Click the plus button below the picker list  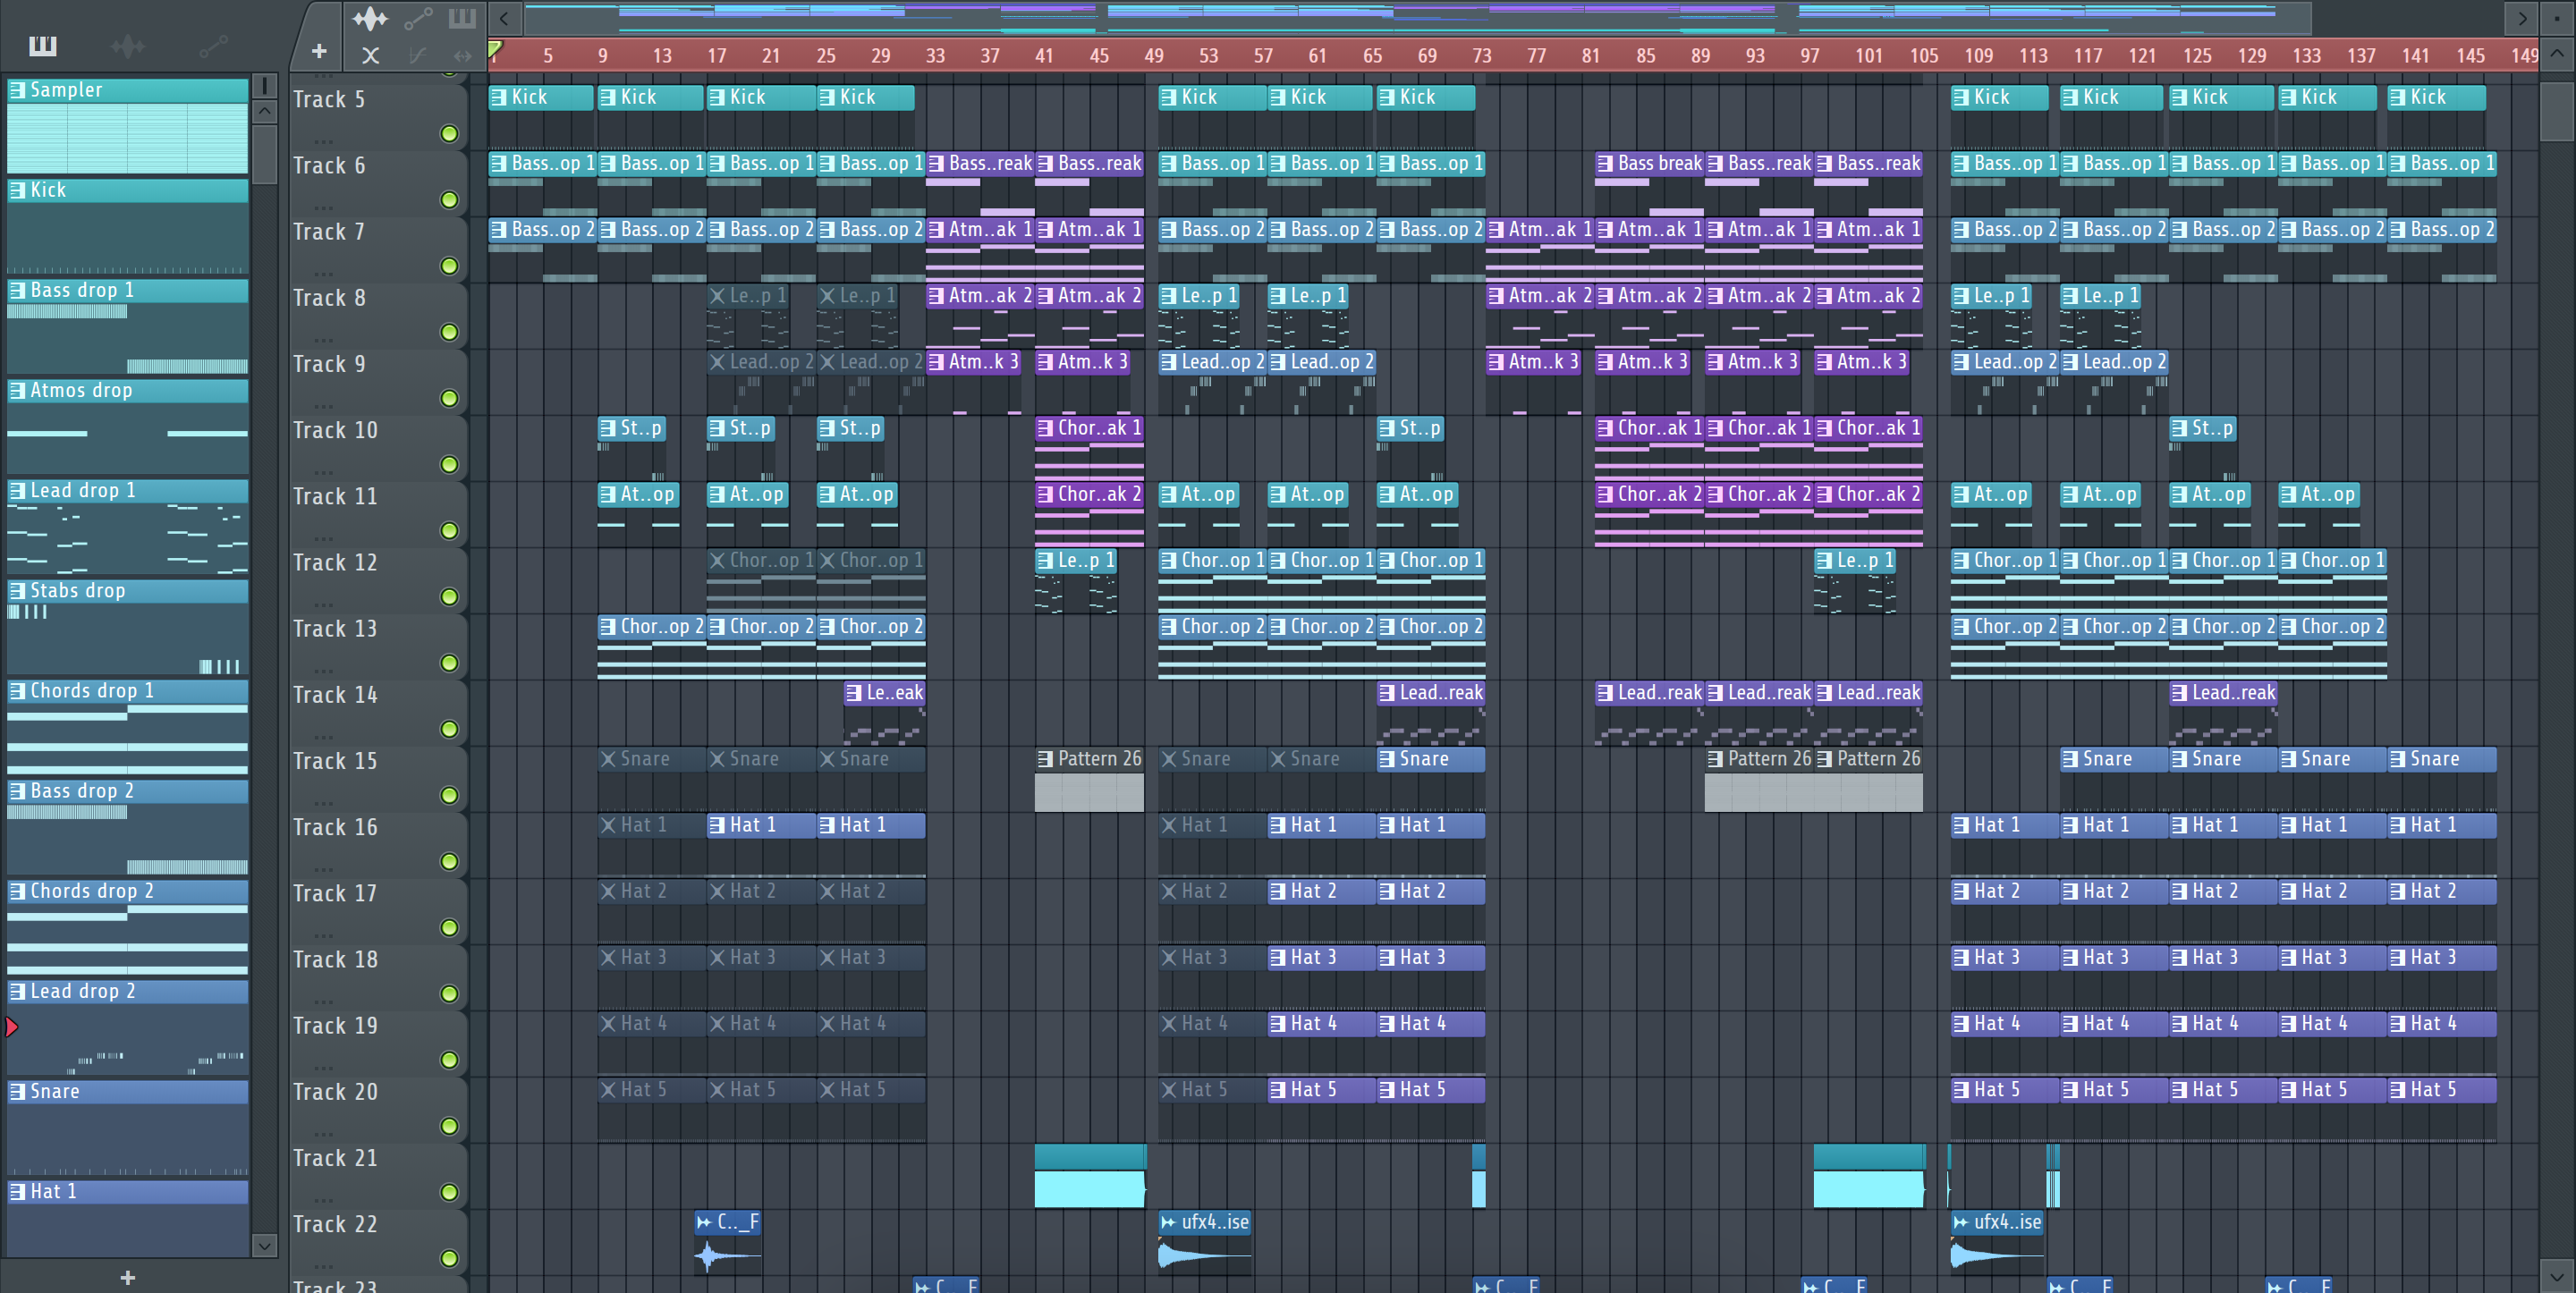pos(128,1277)
